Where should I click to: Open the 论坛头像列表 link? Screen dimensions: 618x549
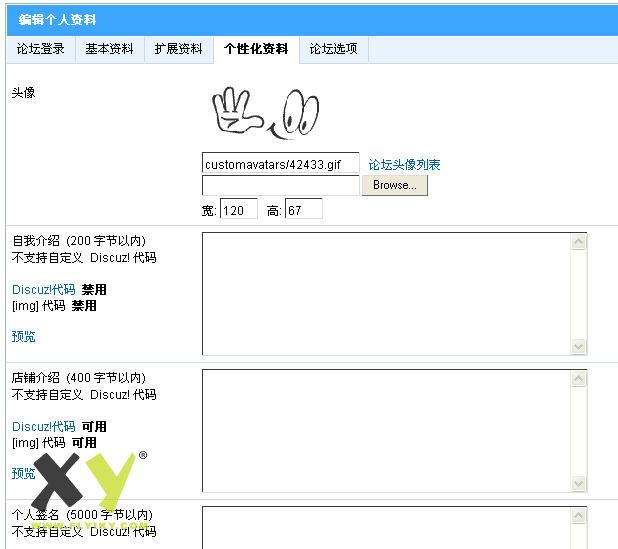tap(404, 165)
